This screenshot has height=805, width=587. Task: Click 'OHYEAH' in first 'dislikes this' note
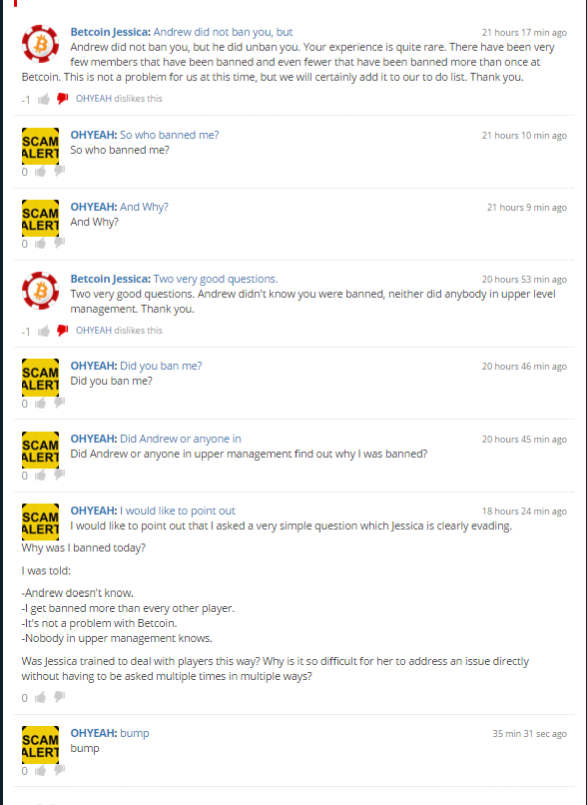click(x=93, y=99)
